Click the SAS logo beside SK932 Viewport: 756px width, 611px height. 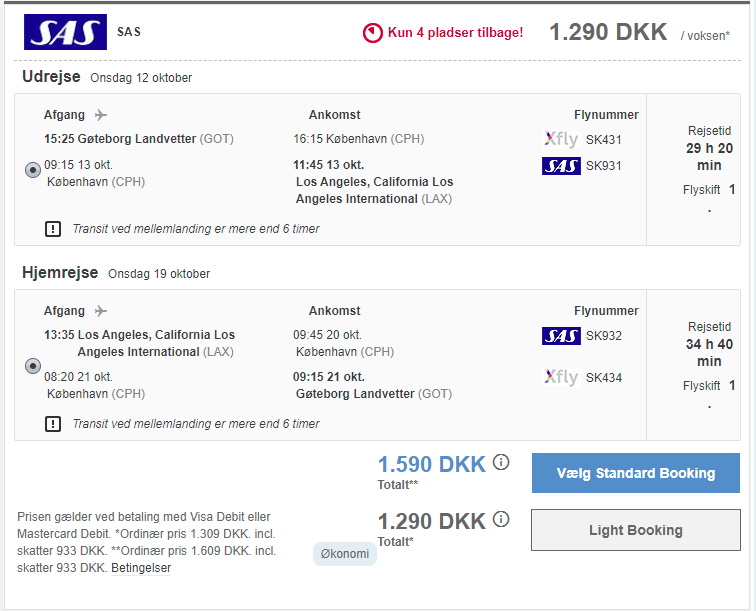coord(561,336)
